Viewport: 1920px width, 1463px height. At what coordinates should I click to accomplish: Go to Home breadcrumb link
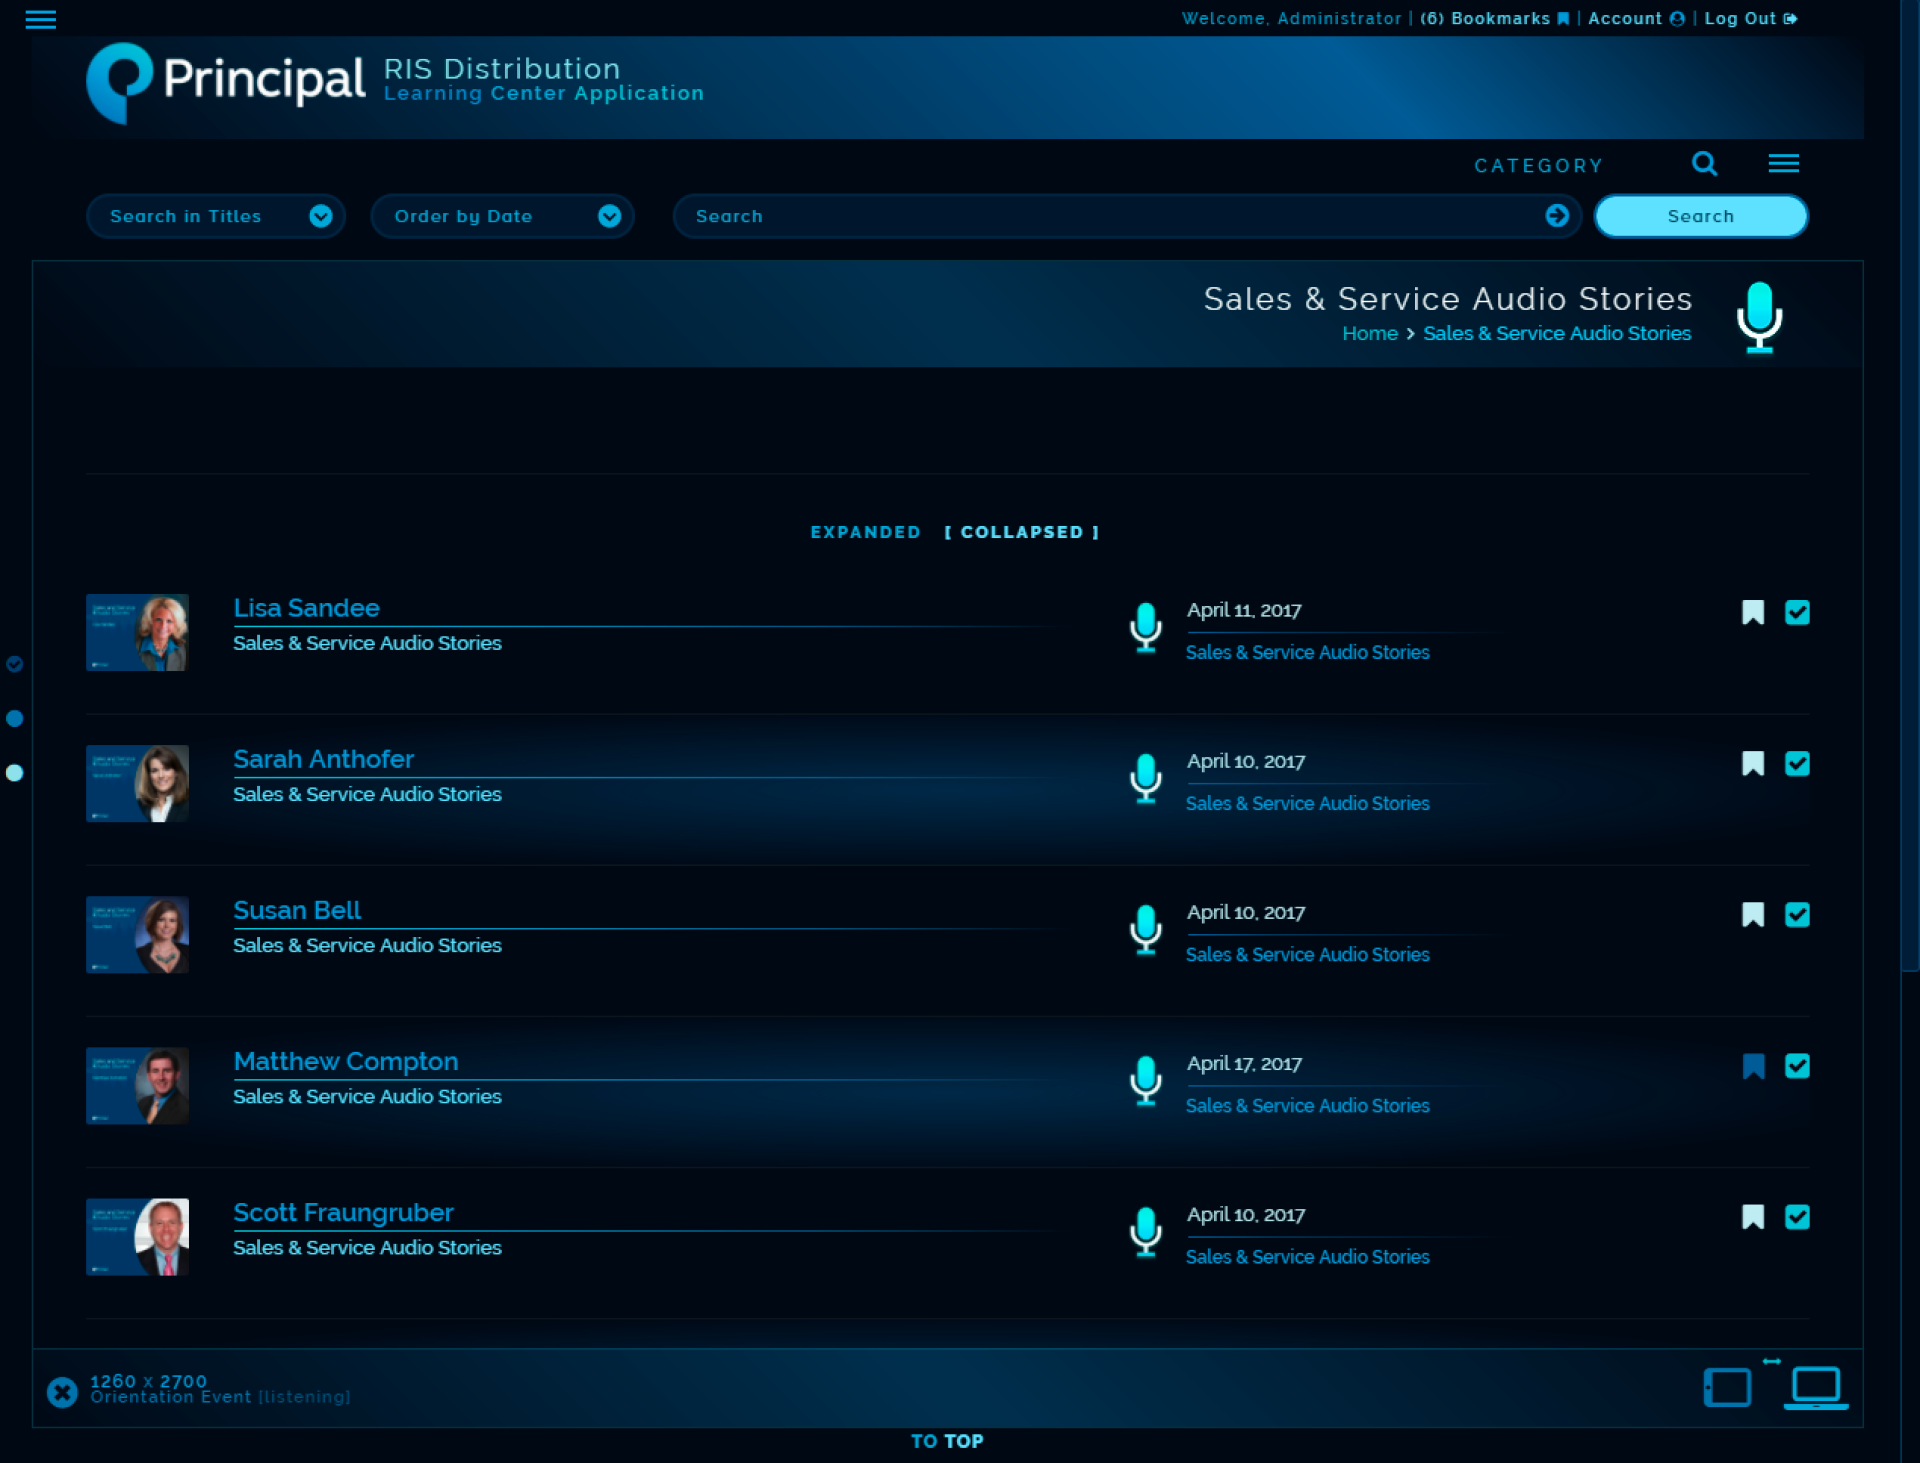pos(1370,333)
